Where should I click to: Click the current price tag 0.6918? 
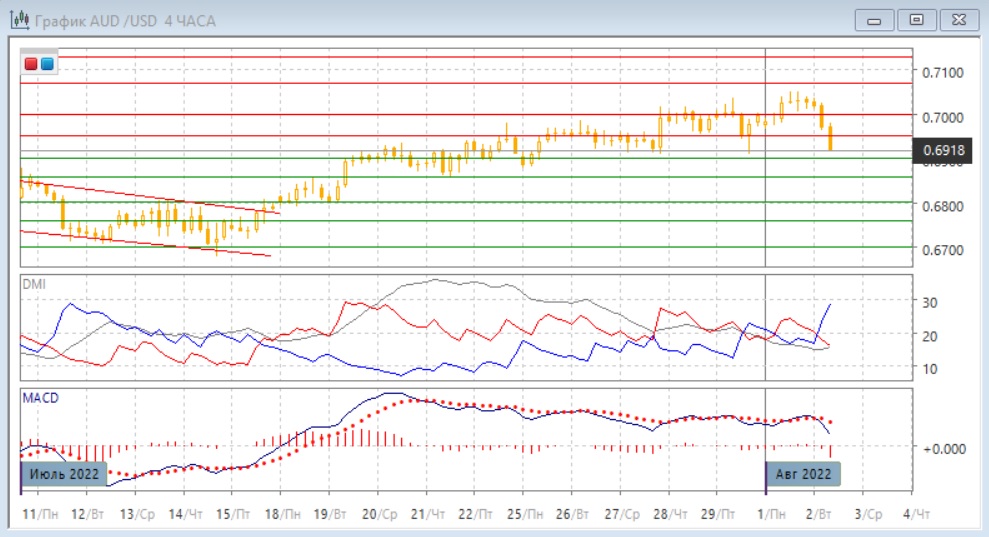944,151
